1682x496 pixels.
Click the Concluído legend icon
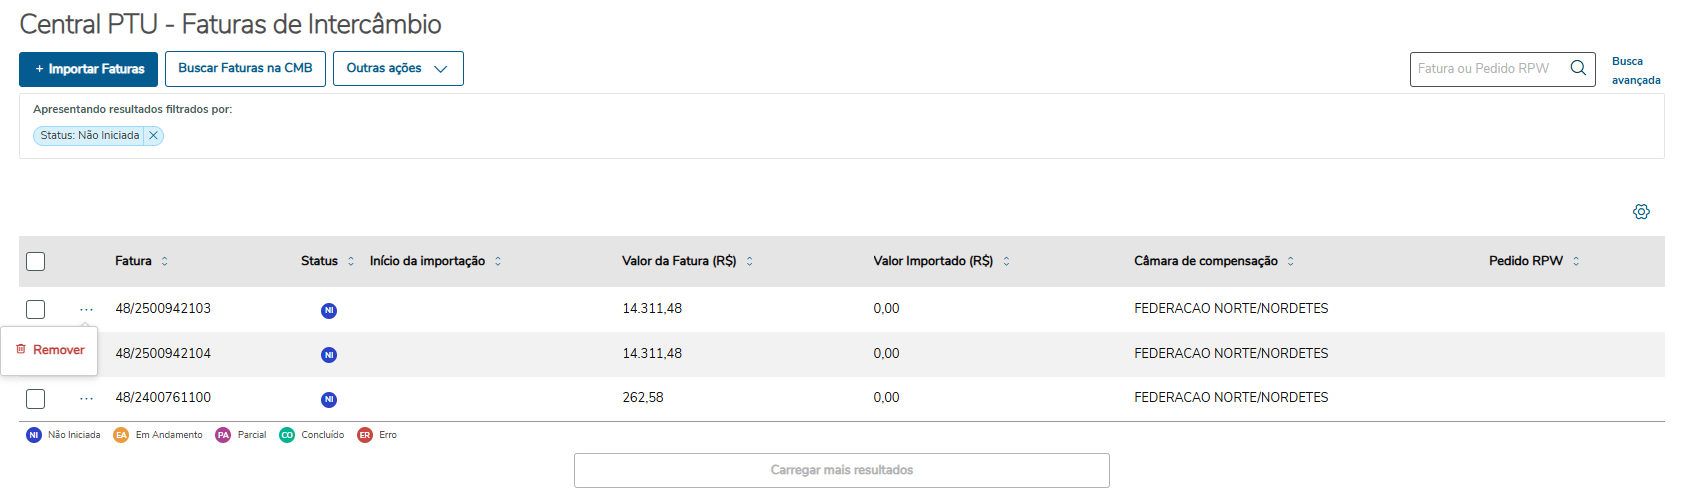287,435
